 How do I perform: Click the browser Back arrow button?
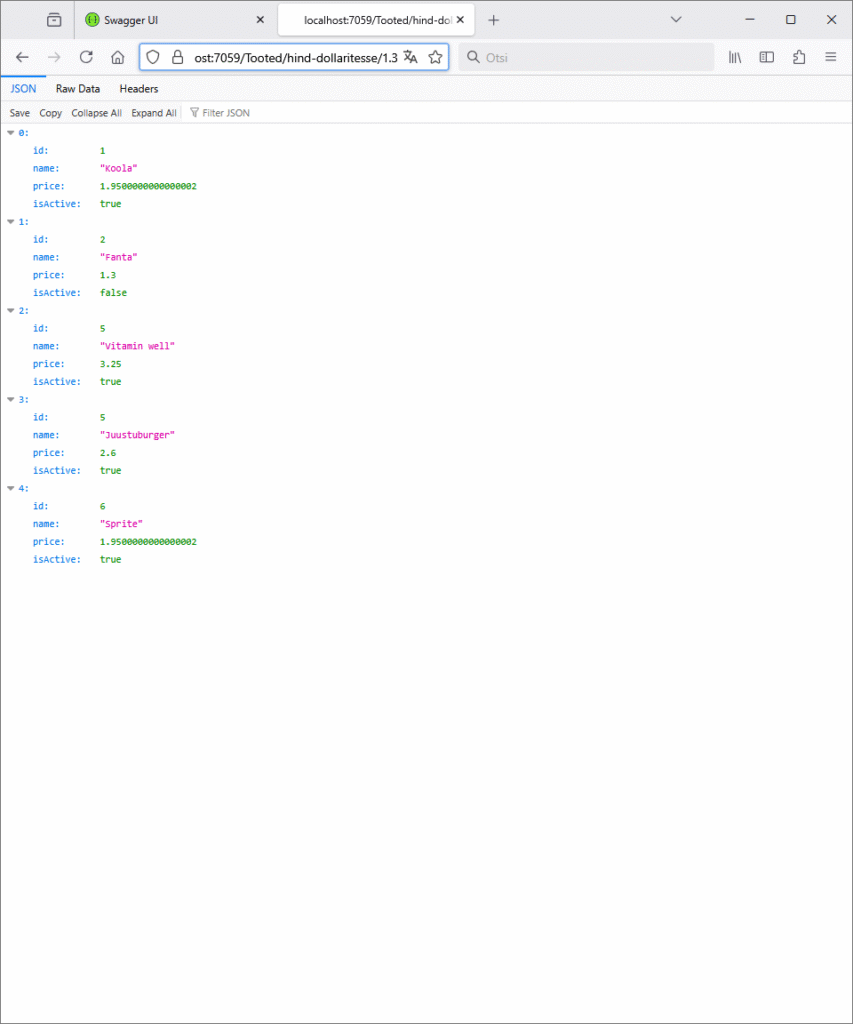pyautogui.click(x=22, y=57)
